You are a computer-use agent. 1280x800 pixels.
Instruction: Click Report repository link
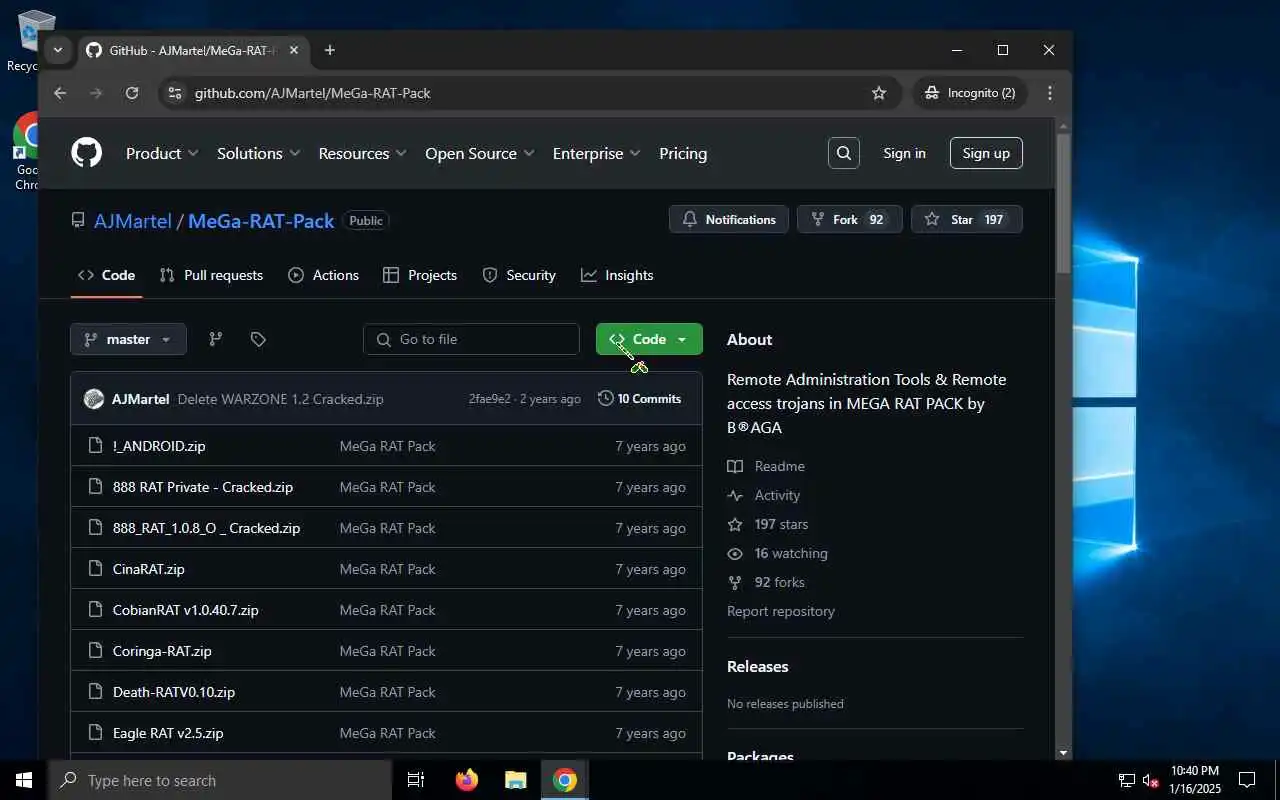click(x=781, y=611)
